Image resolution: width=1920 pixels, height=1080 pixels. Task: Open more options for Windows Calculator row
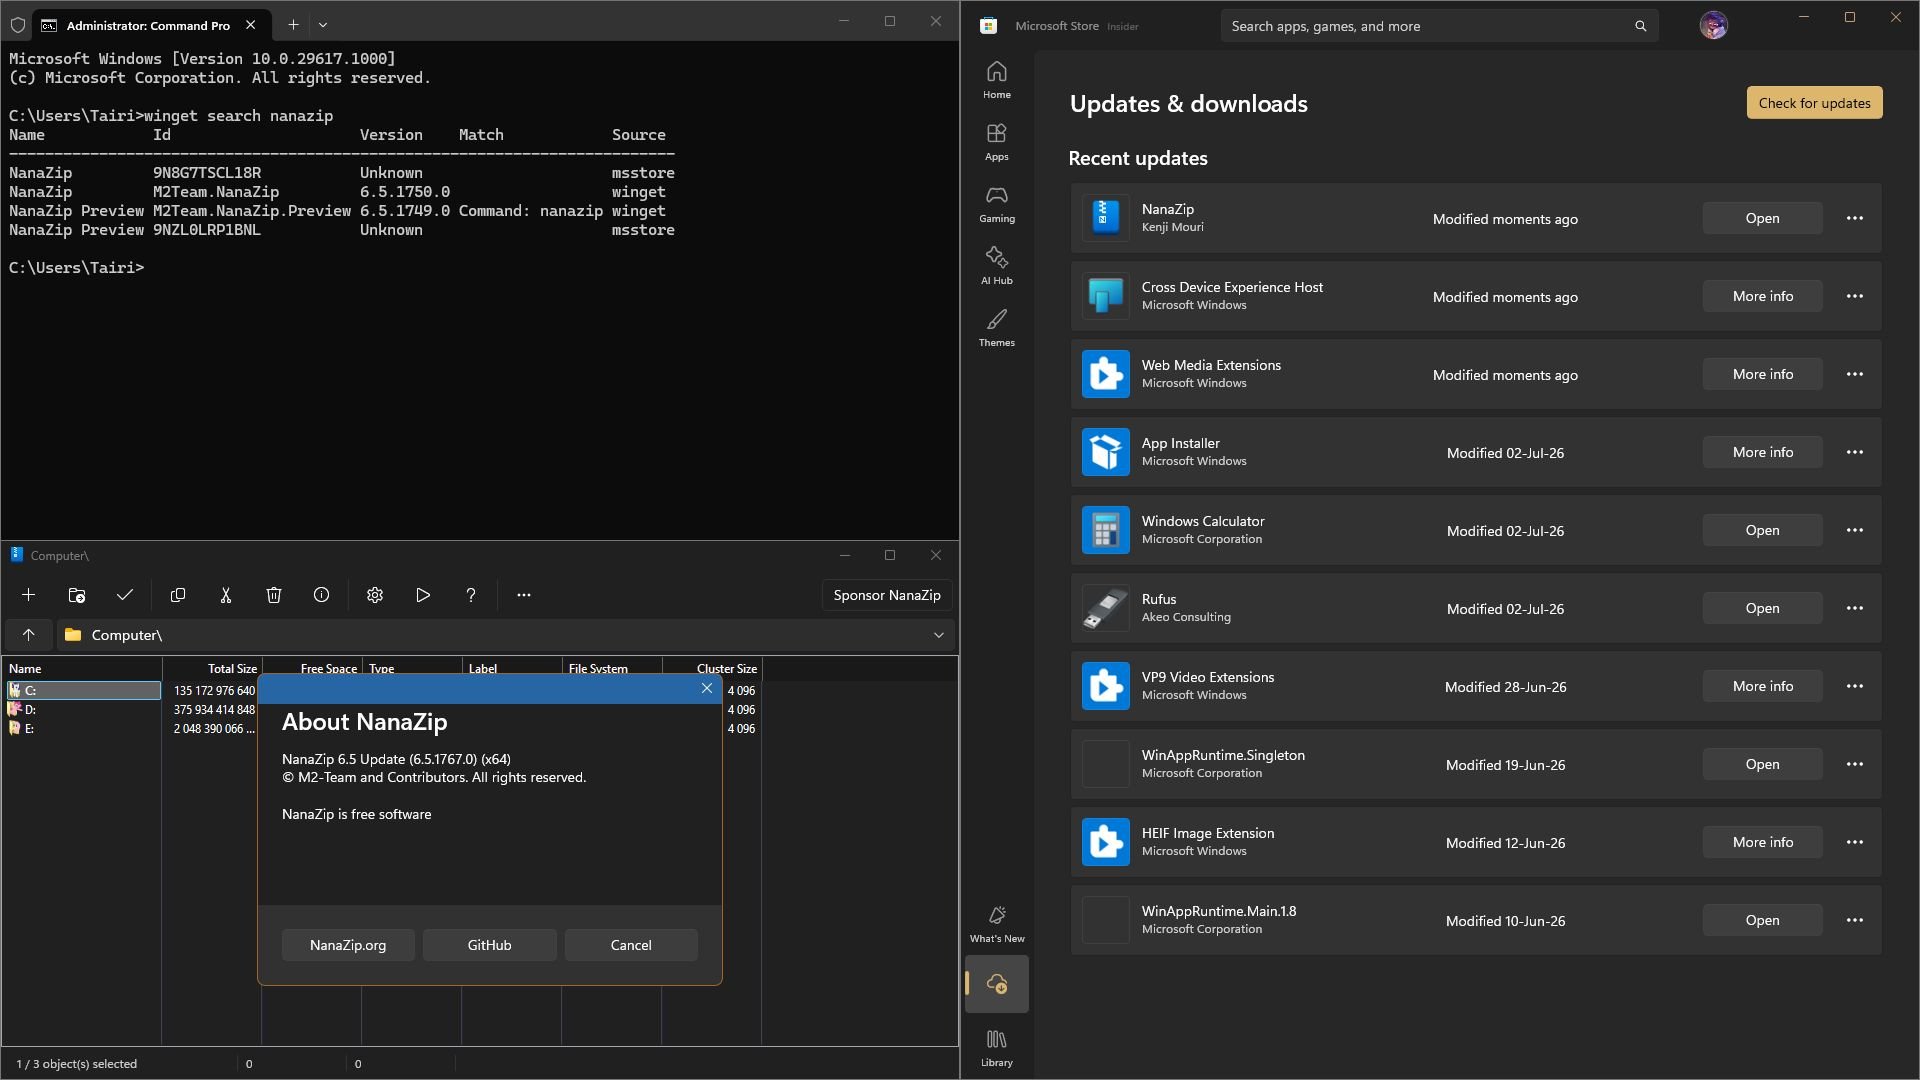pos(1855,530)
